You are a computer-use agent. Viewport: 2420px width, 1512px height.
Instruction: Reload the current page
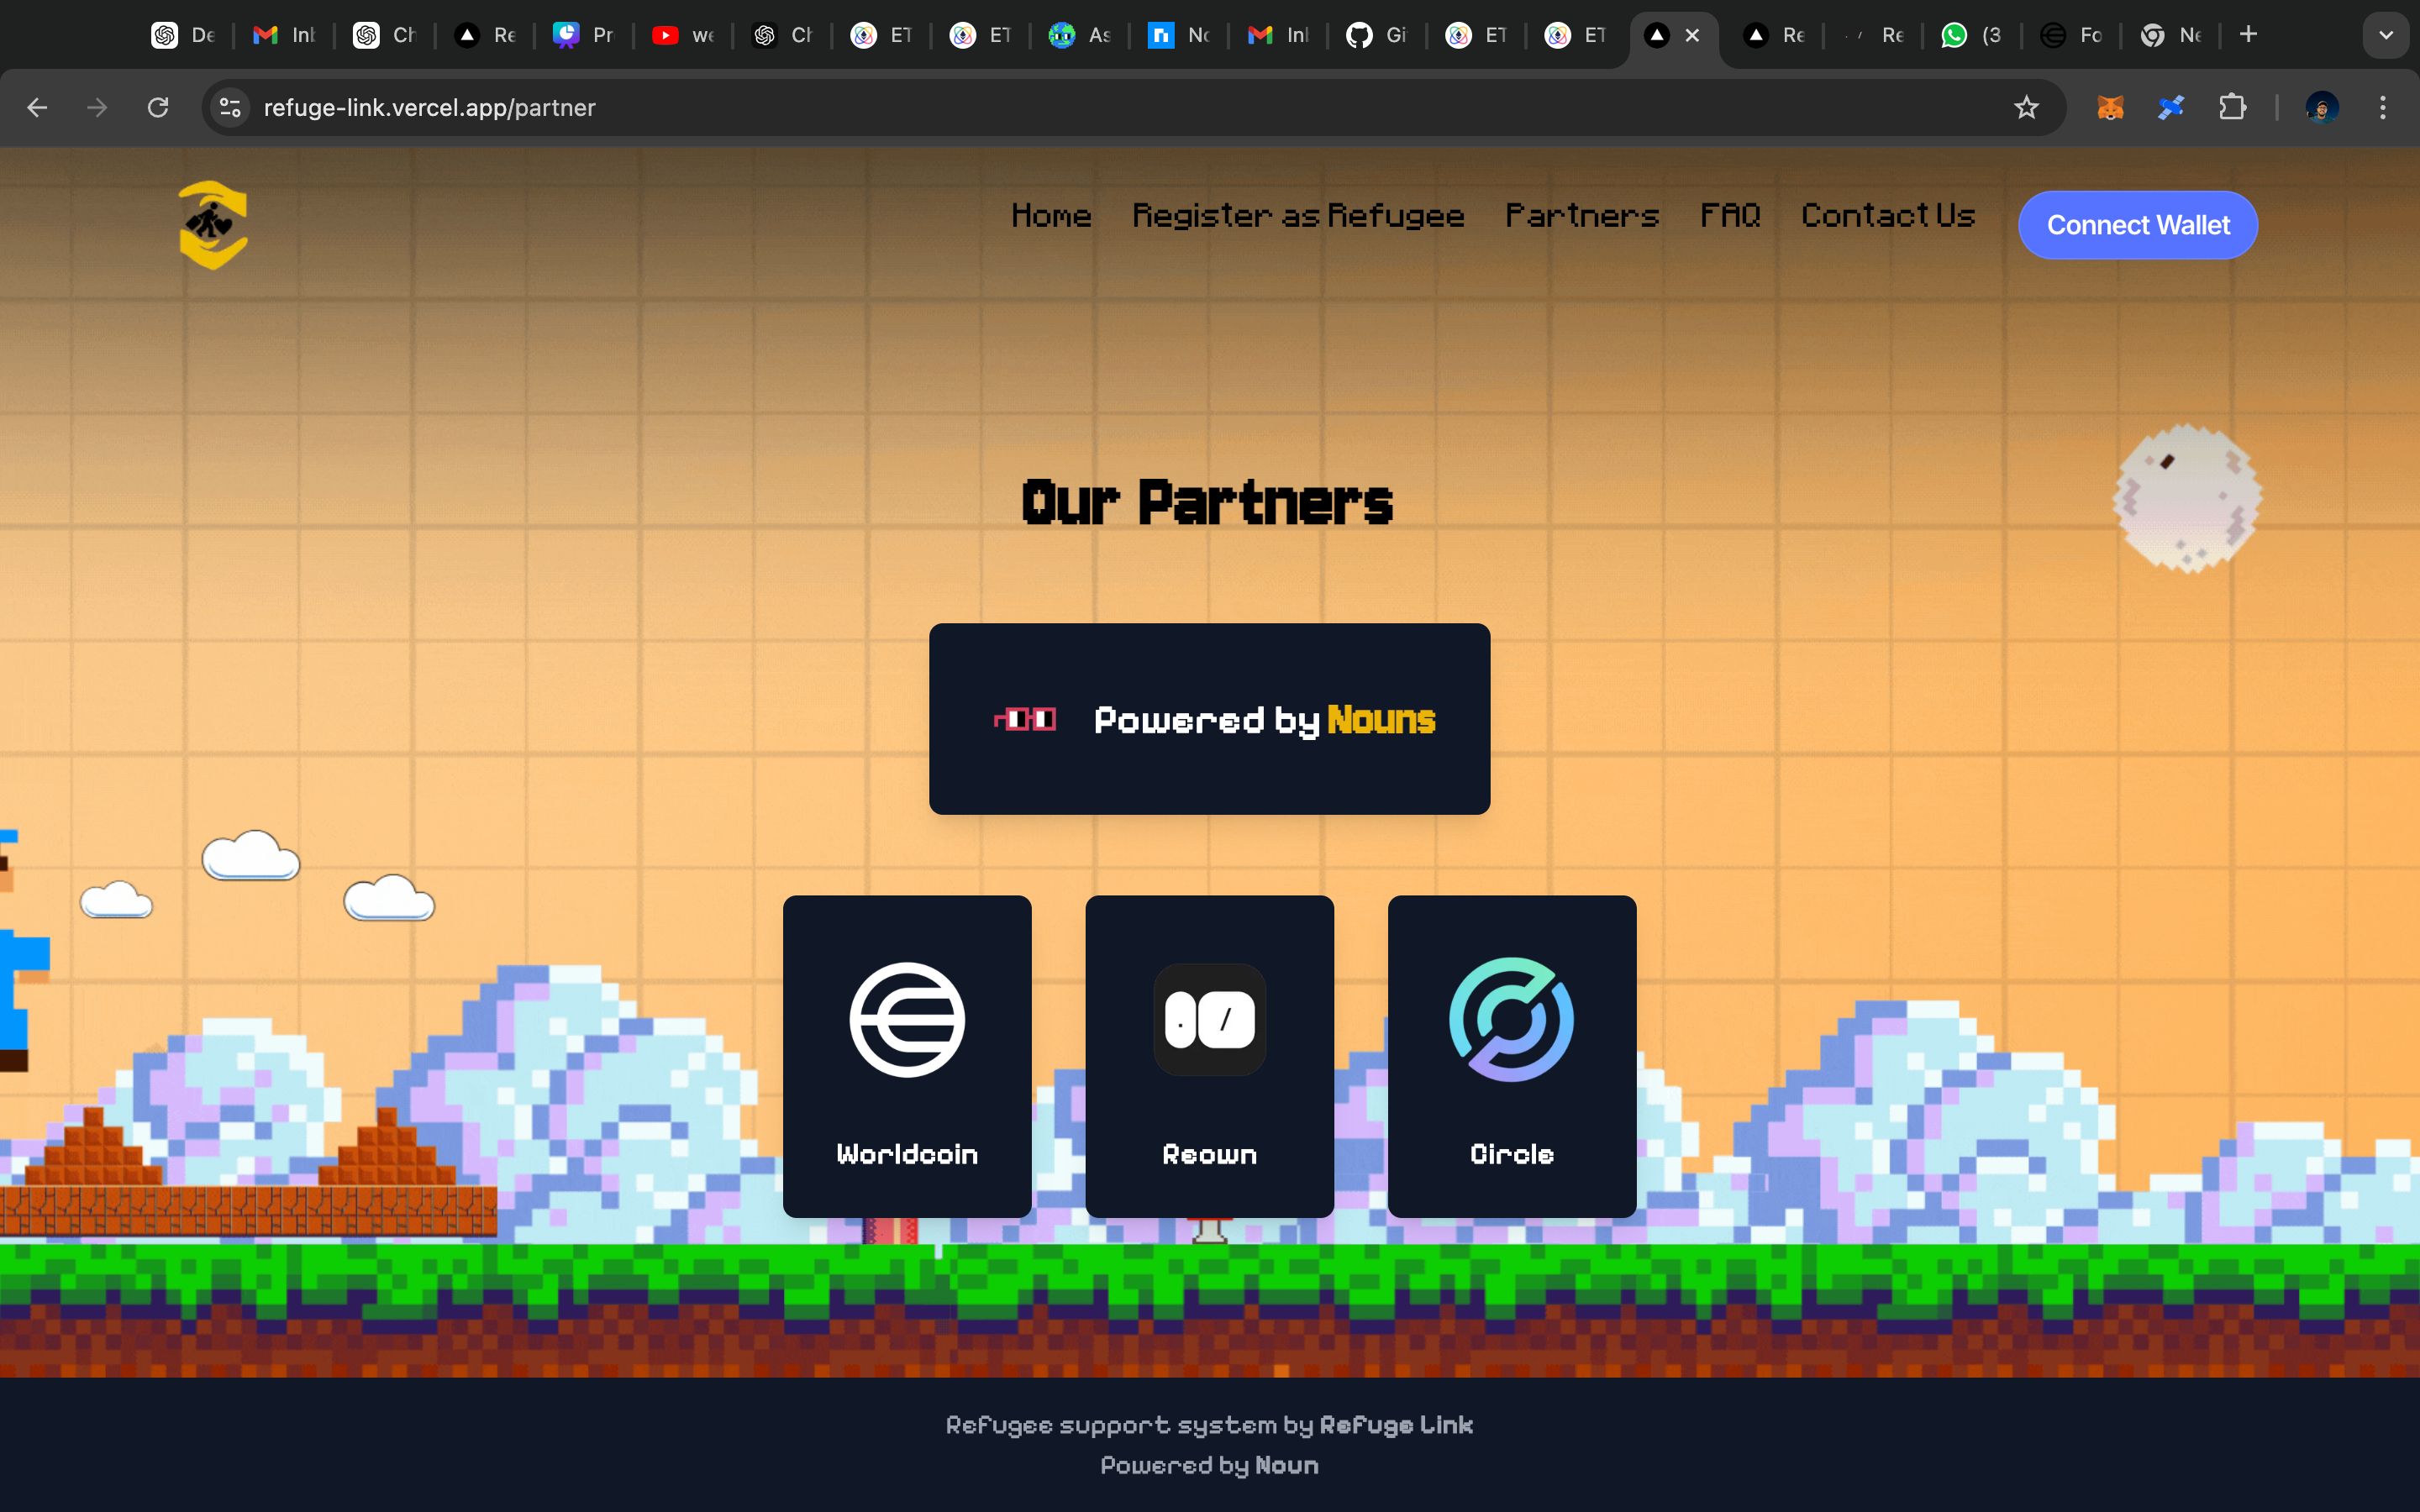click(158, 107)
